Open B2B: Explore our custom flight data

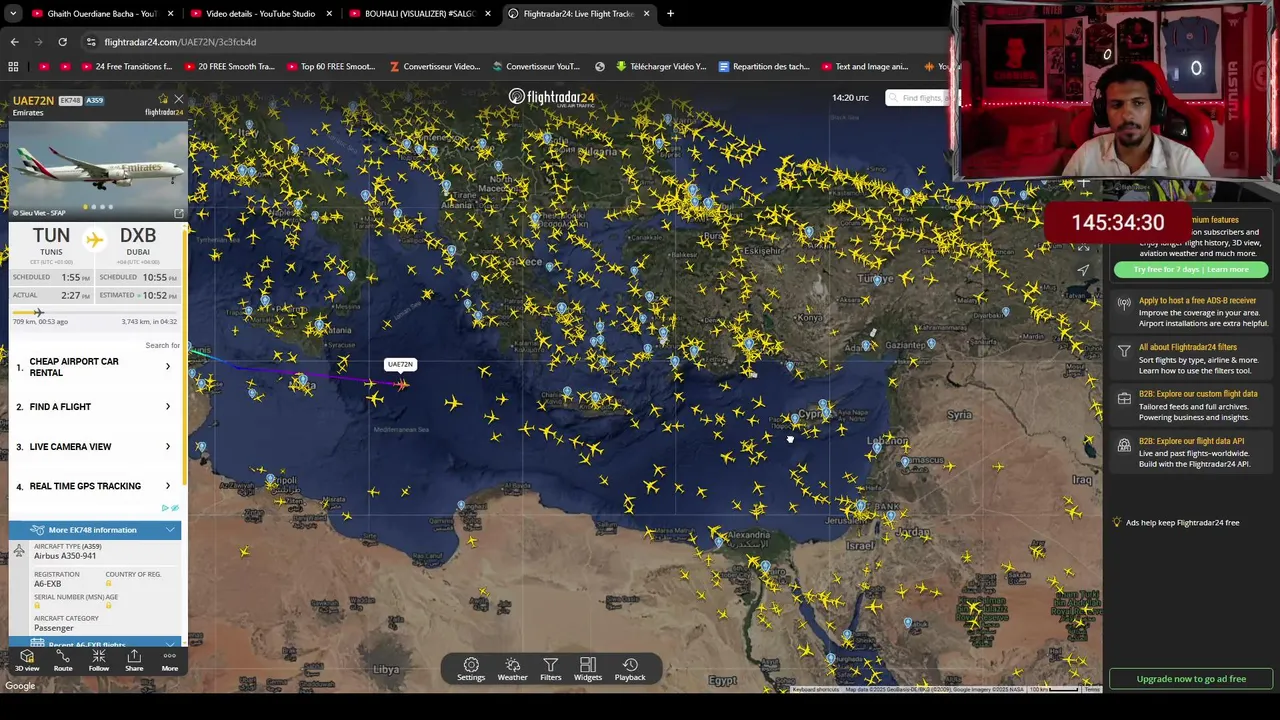pos(1193,405)
